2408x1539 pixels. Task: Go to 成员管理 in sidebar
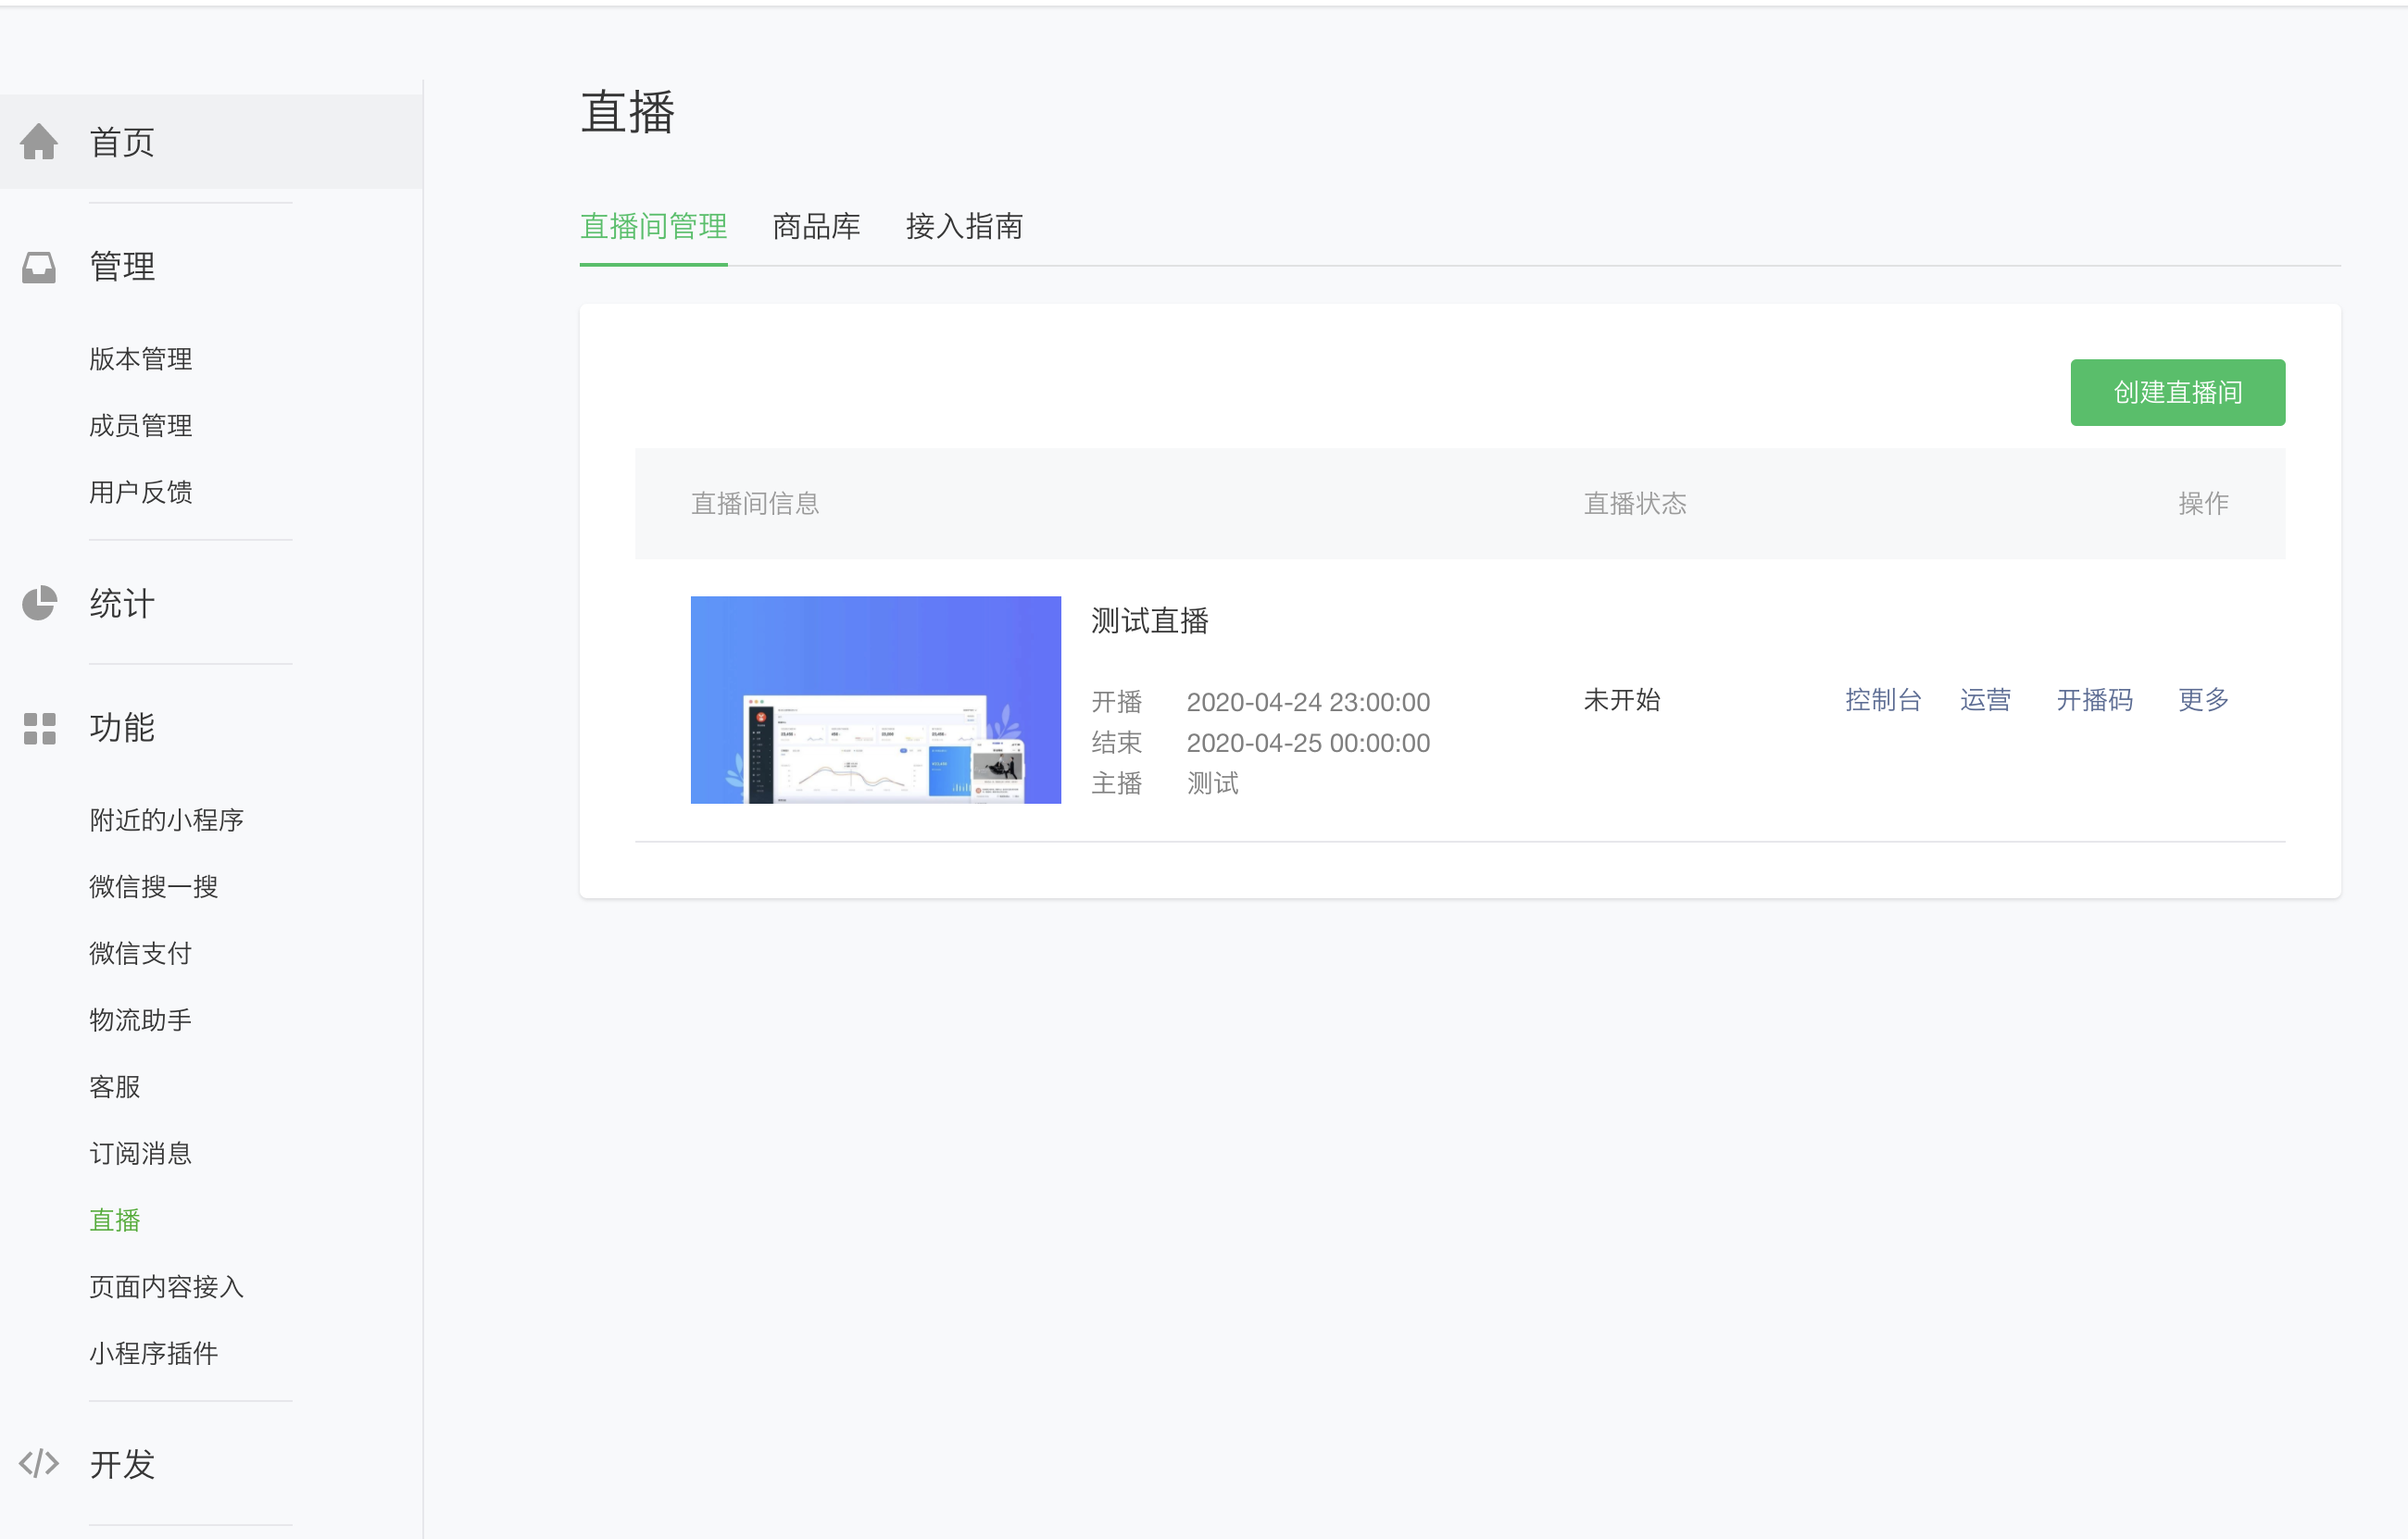coord(140,426)
